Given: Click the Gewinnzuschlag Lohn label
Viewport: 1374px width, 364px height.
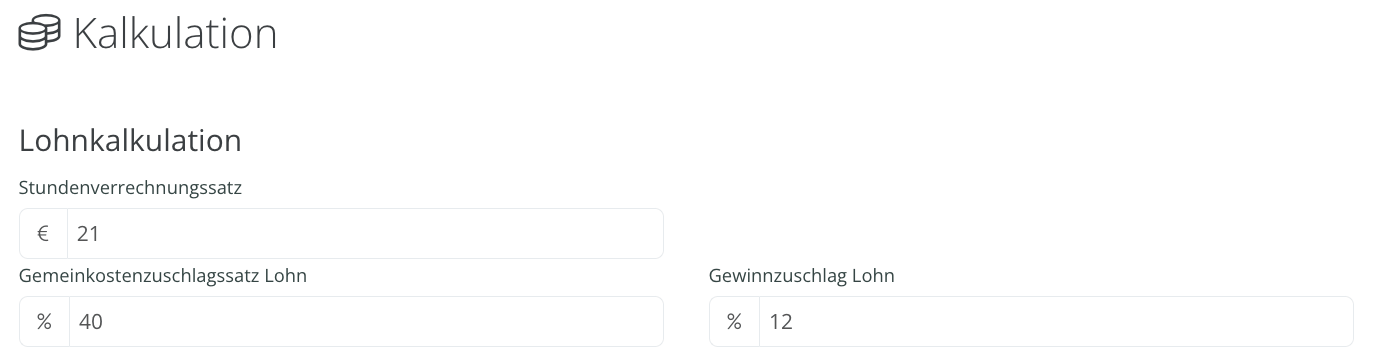Looking at the screenshot, I should (802, 275).
